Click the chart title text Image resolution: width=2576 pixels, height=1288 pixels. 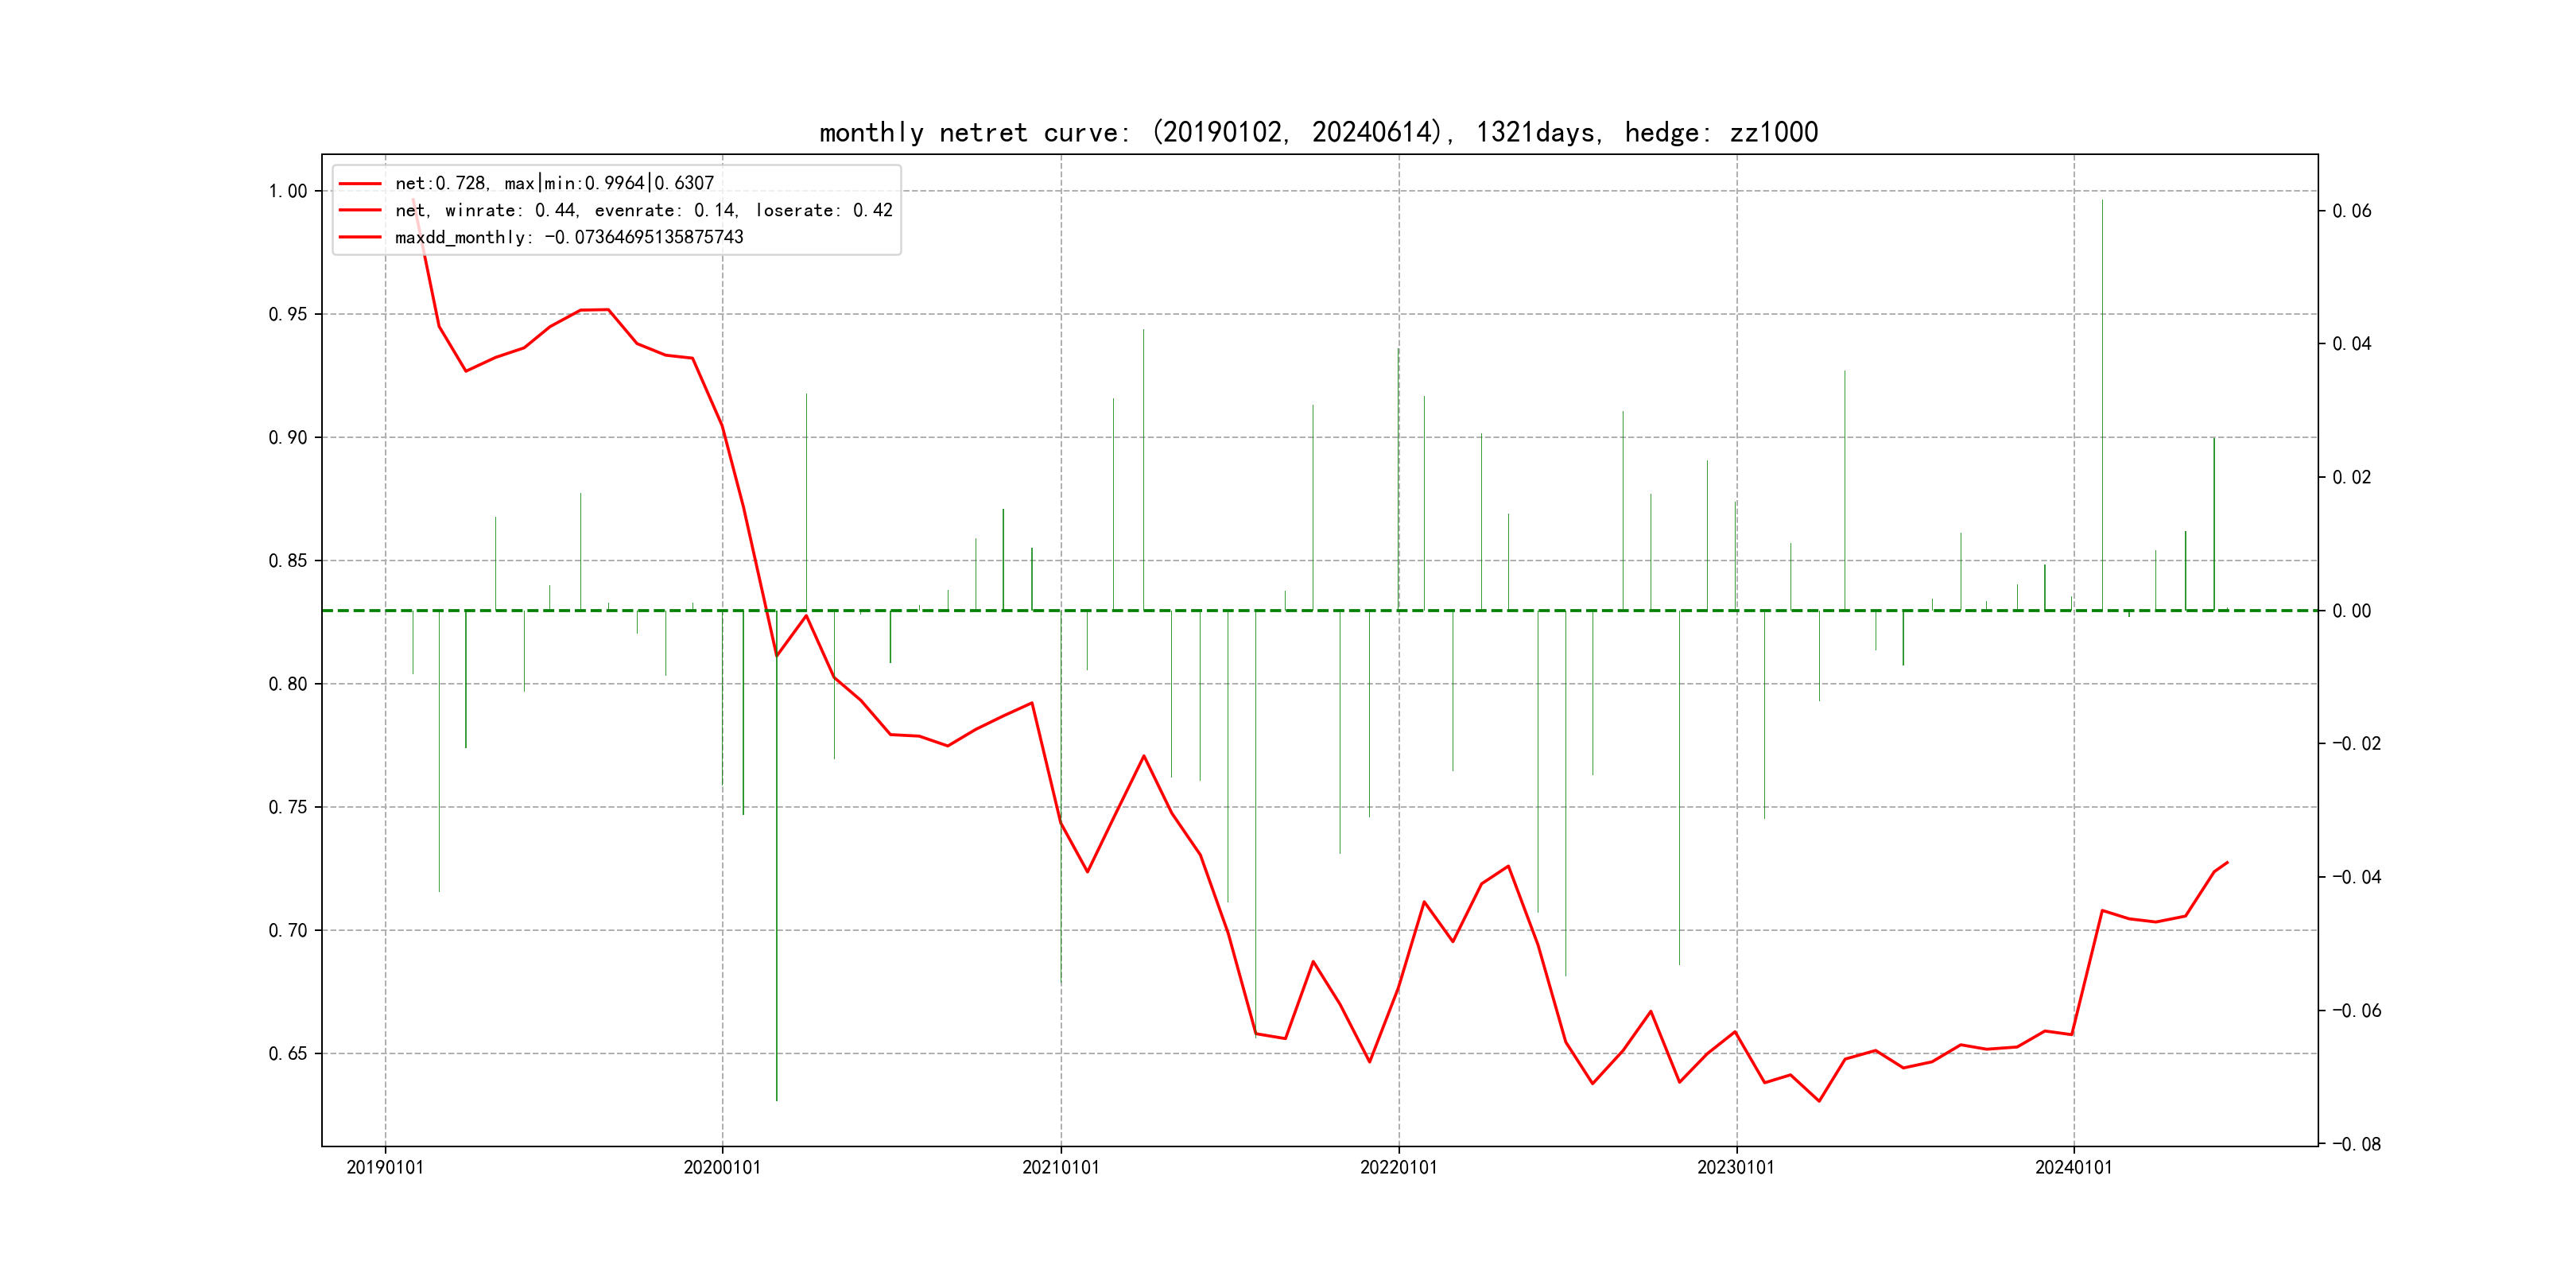(x=1318, y=132)
